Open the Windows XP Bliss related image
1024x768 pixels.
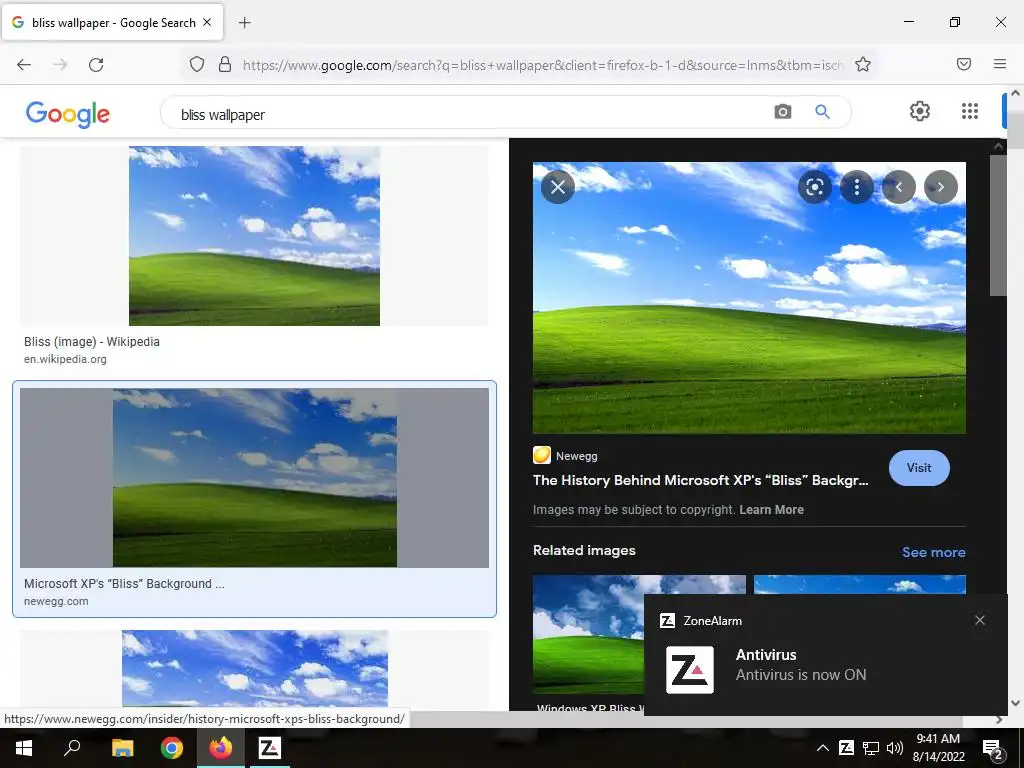[588, 634]
